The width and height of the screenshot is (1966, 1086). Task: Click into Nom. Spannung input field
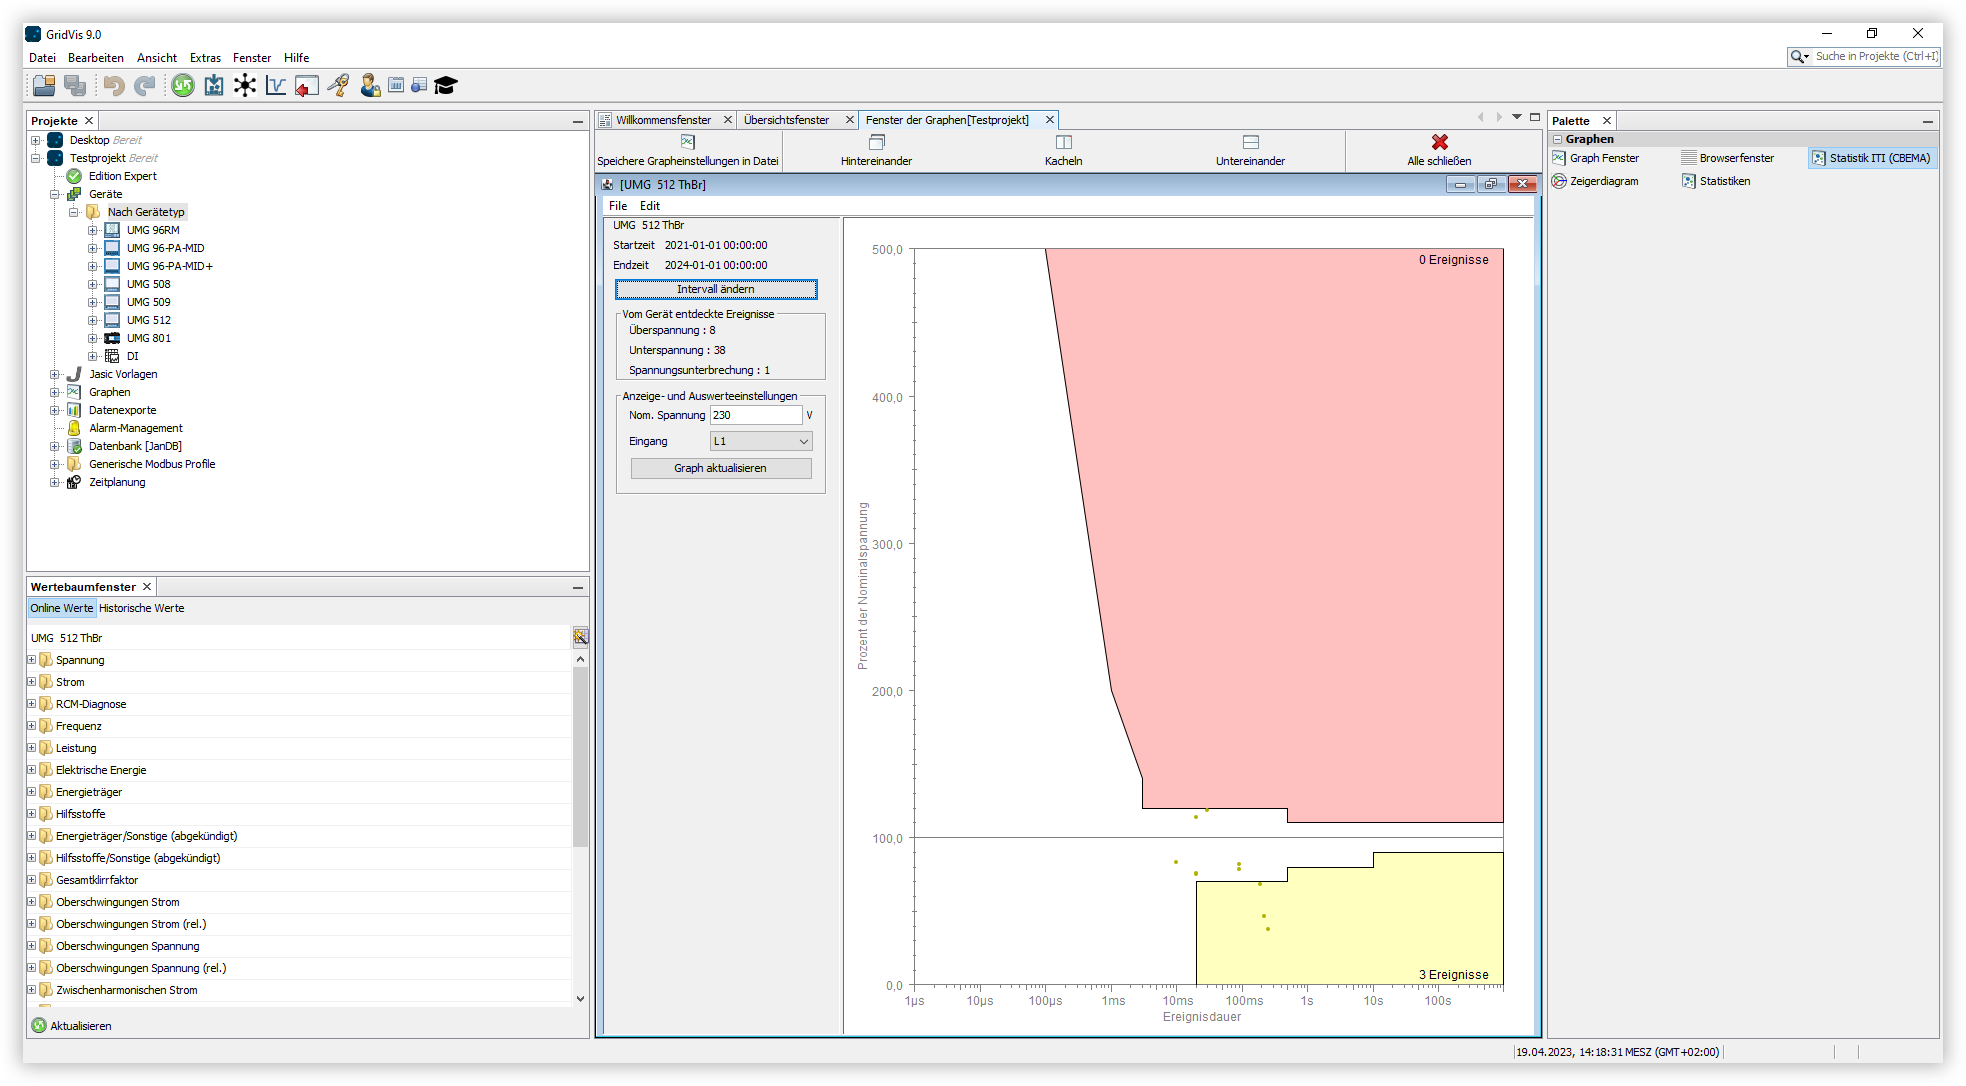pyautogui.click(x=756, y=415)
